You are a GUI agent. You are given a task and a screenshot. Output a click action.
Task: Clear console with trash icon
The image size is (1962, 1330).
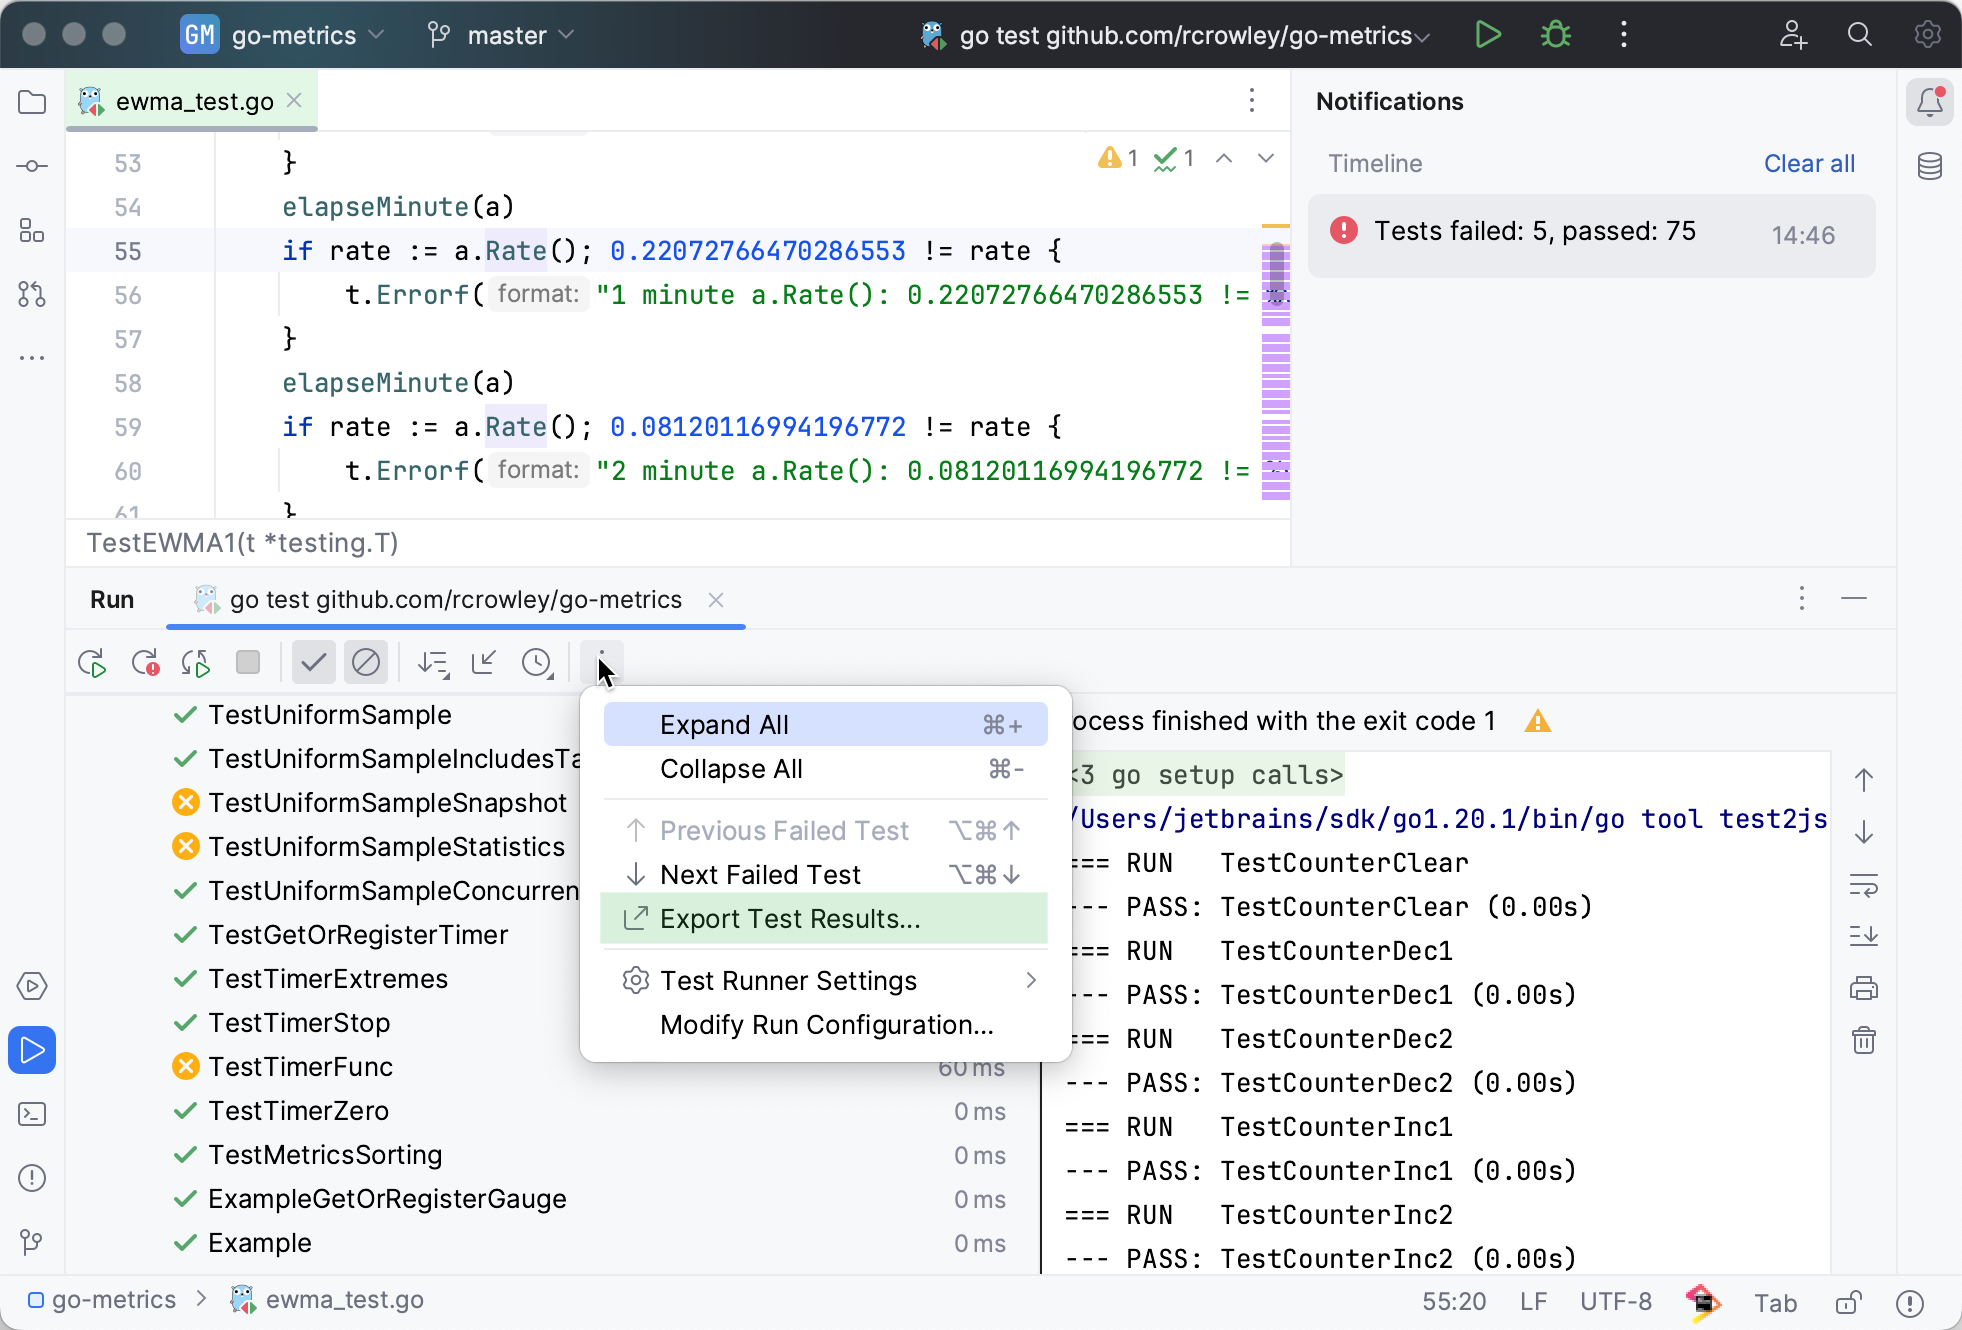pyautogui.click(x=1864, y=1041)
